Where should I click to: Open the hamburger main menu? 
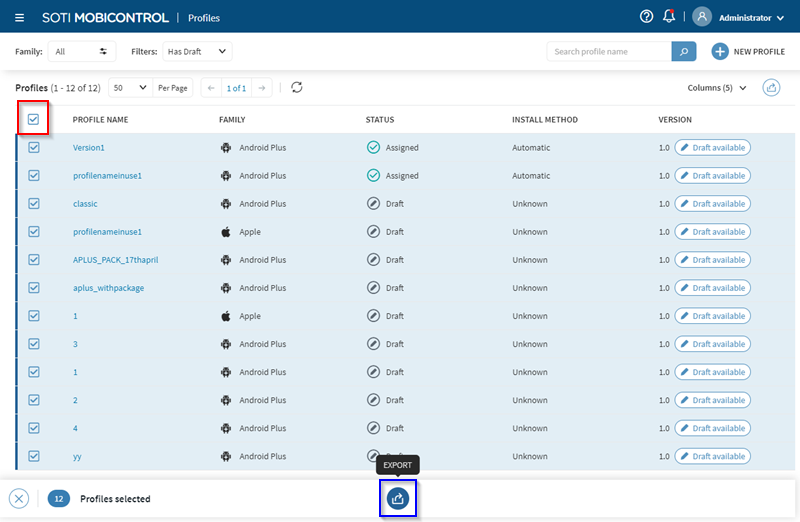pos(20,17)
